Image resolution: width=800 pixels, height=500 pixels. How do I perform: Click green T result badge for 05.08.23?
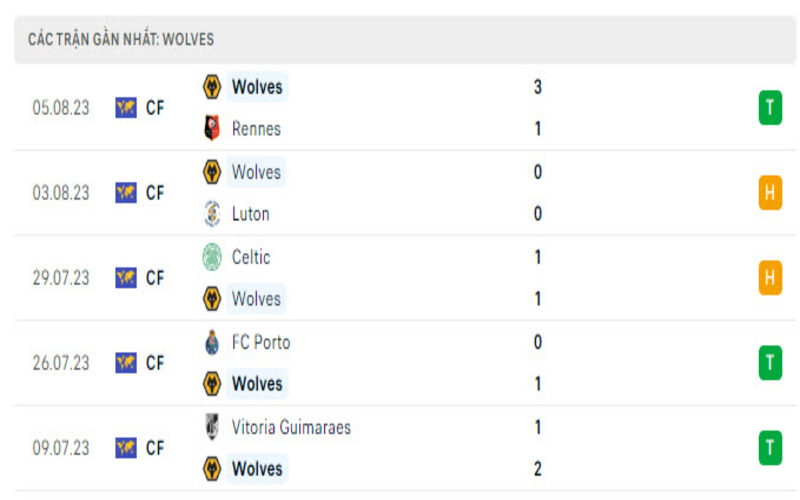[x=769, y=108]
